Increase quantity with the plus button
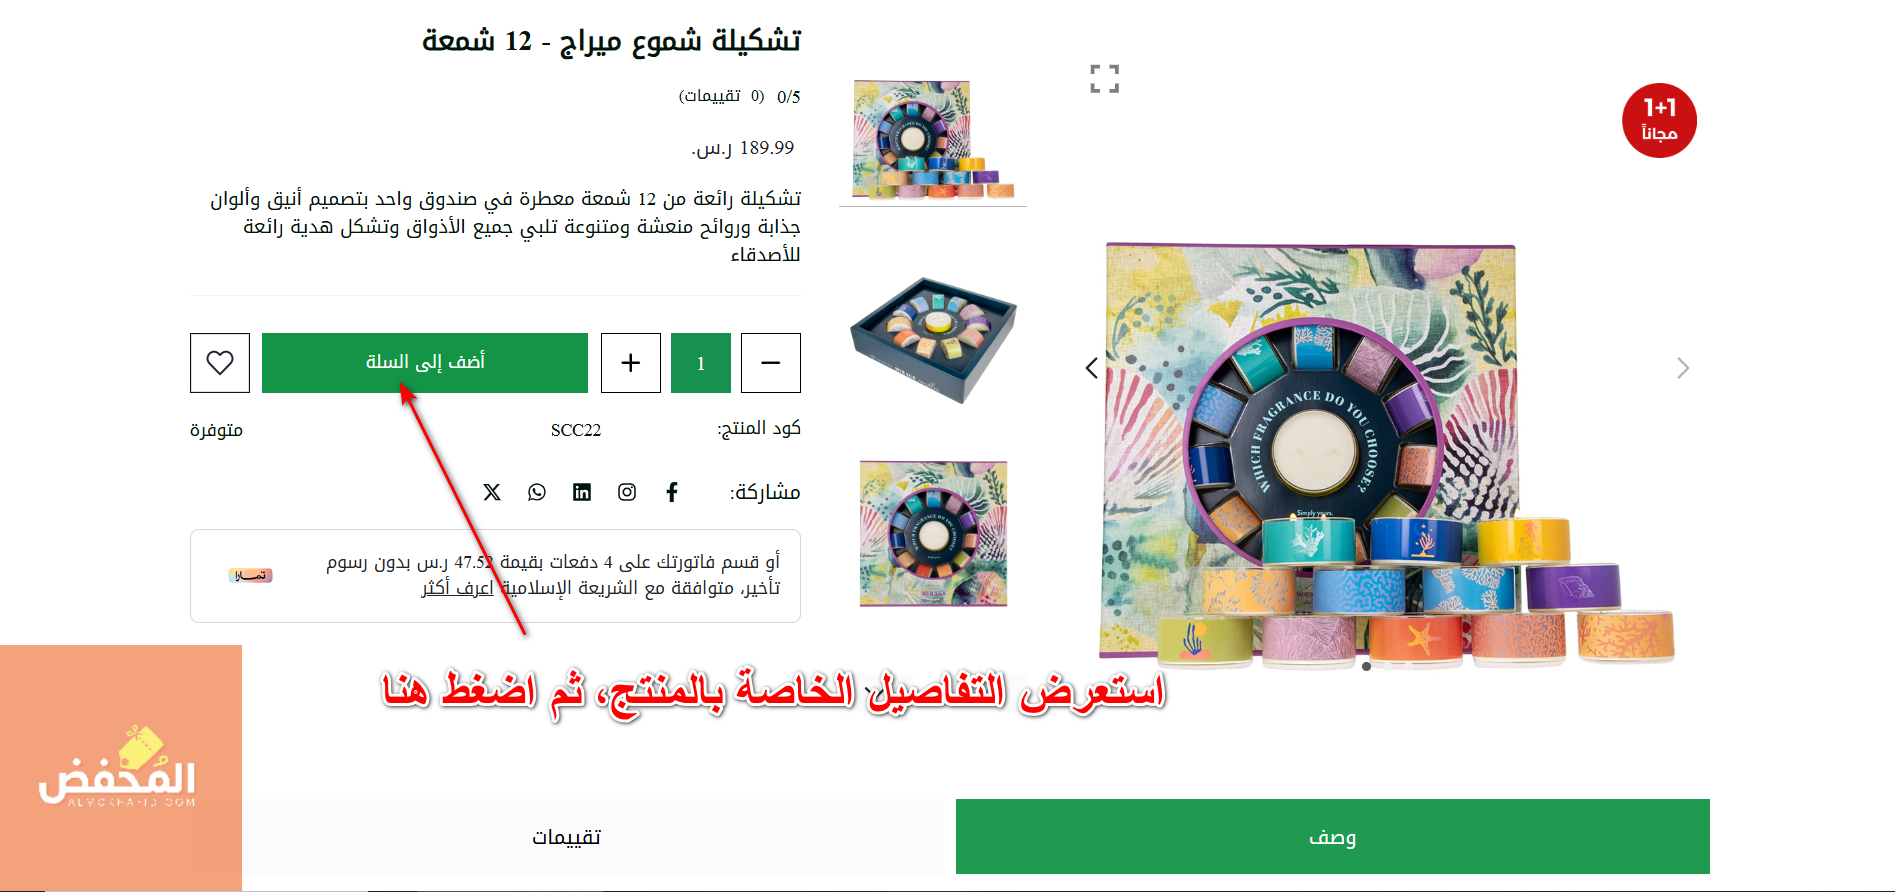The width and height of the screenshot is (1895, 892). coord(631,362)
